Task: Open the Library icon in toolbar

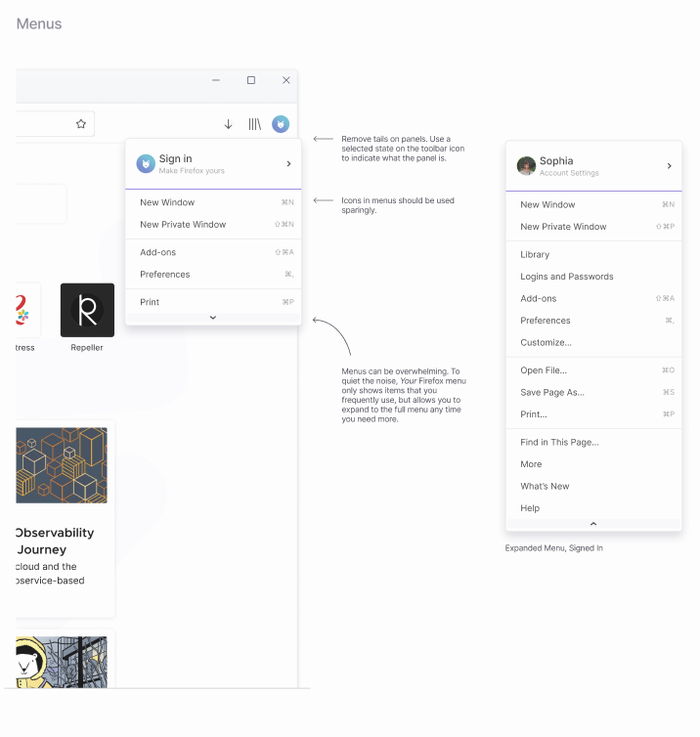Action: (255, 124)
